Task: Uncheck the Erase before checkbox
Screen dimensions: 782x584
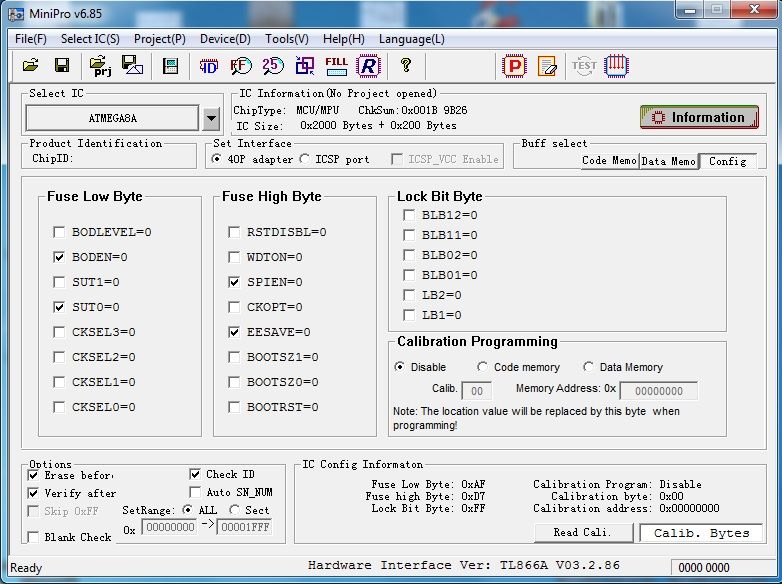Action: [33, 475]
